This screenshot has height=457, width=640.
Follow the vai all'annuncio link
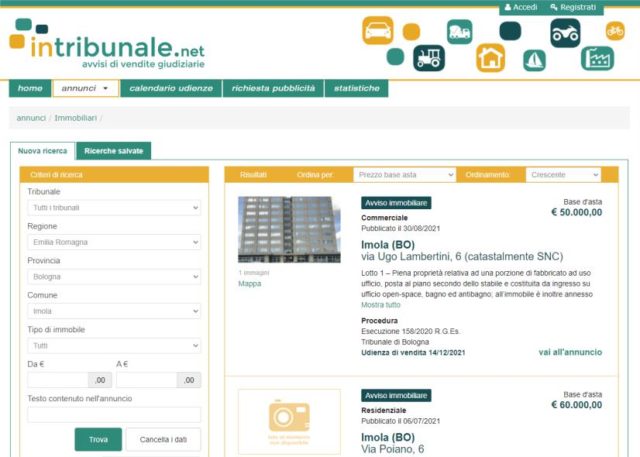pos(570,352)
